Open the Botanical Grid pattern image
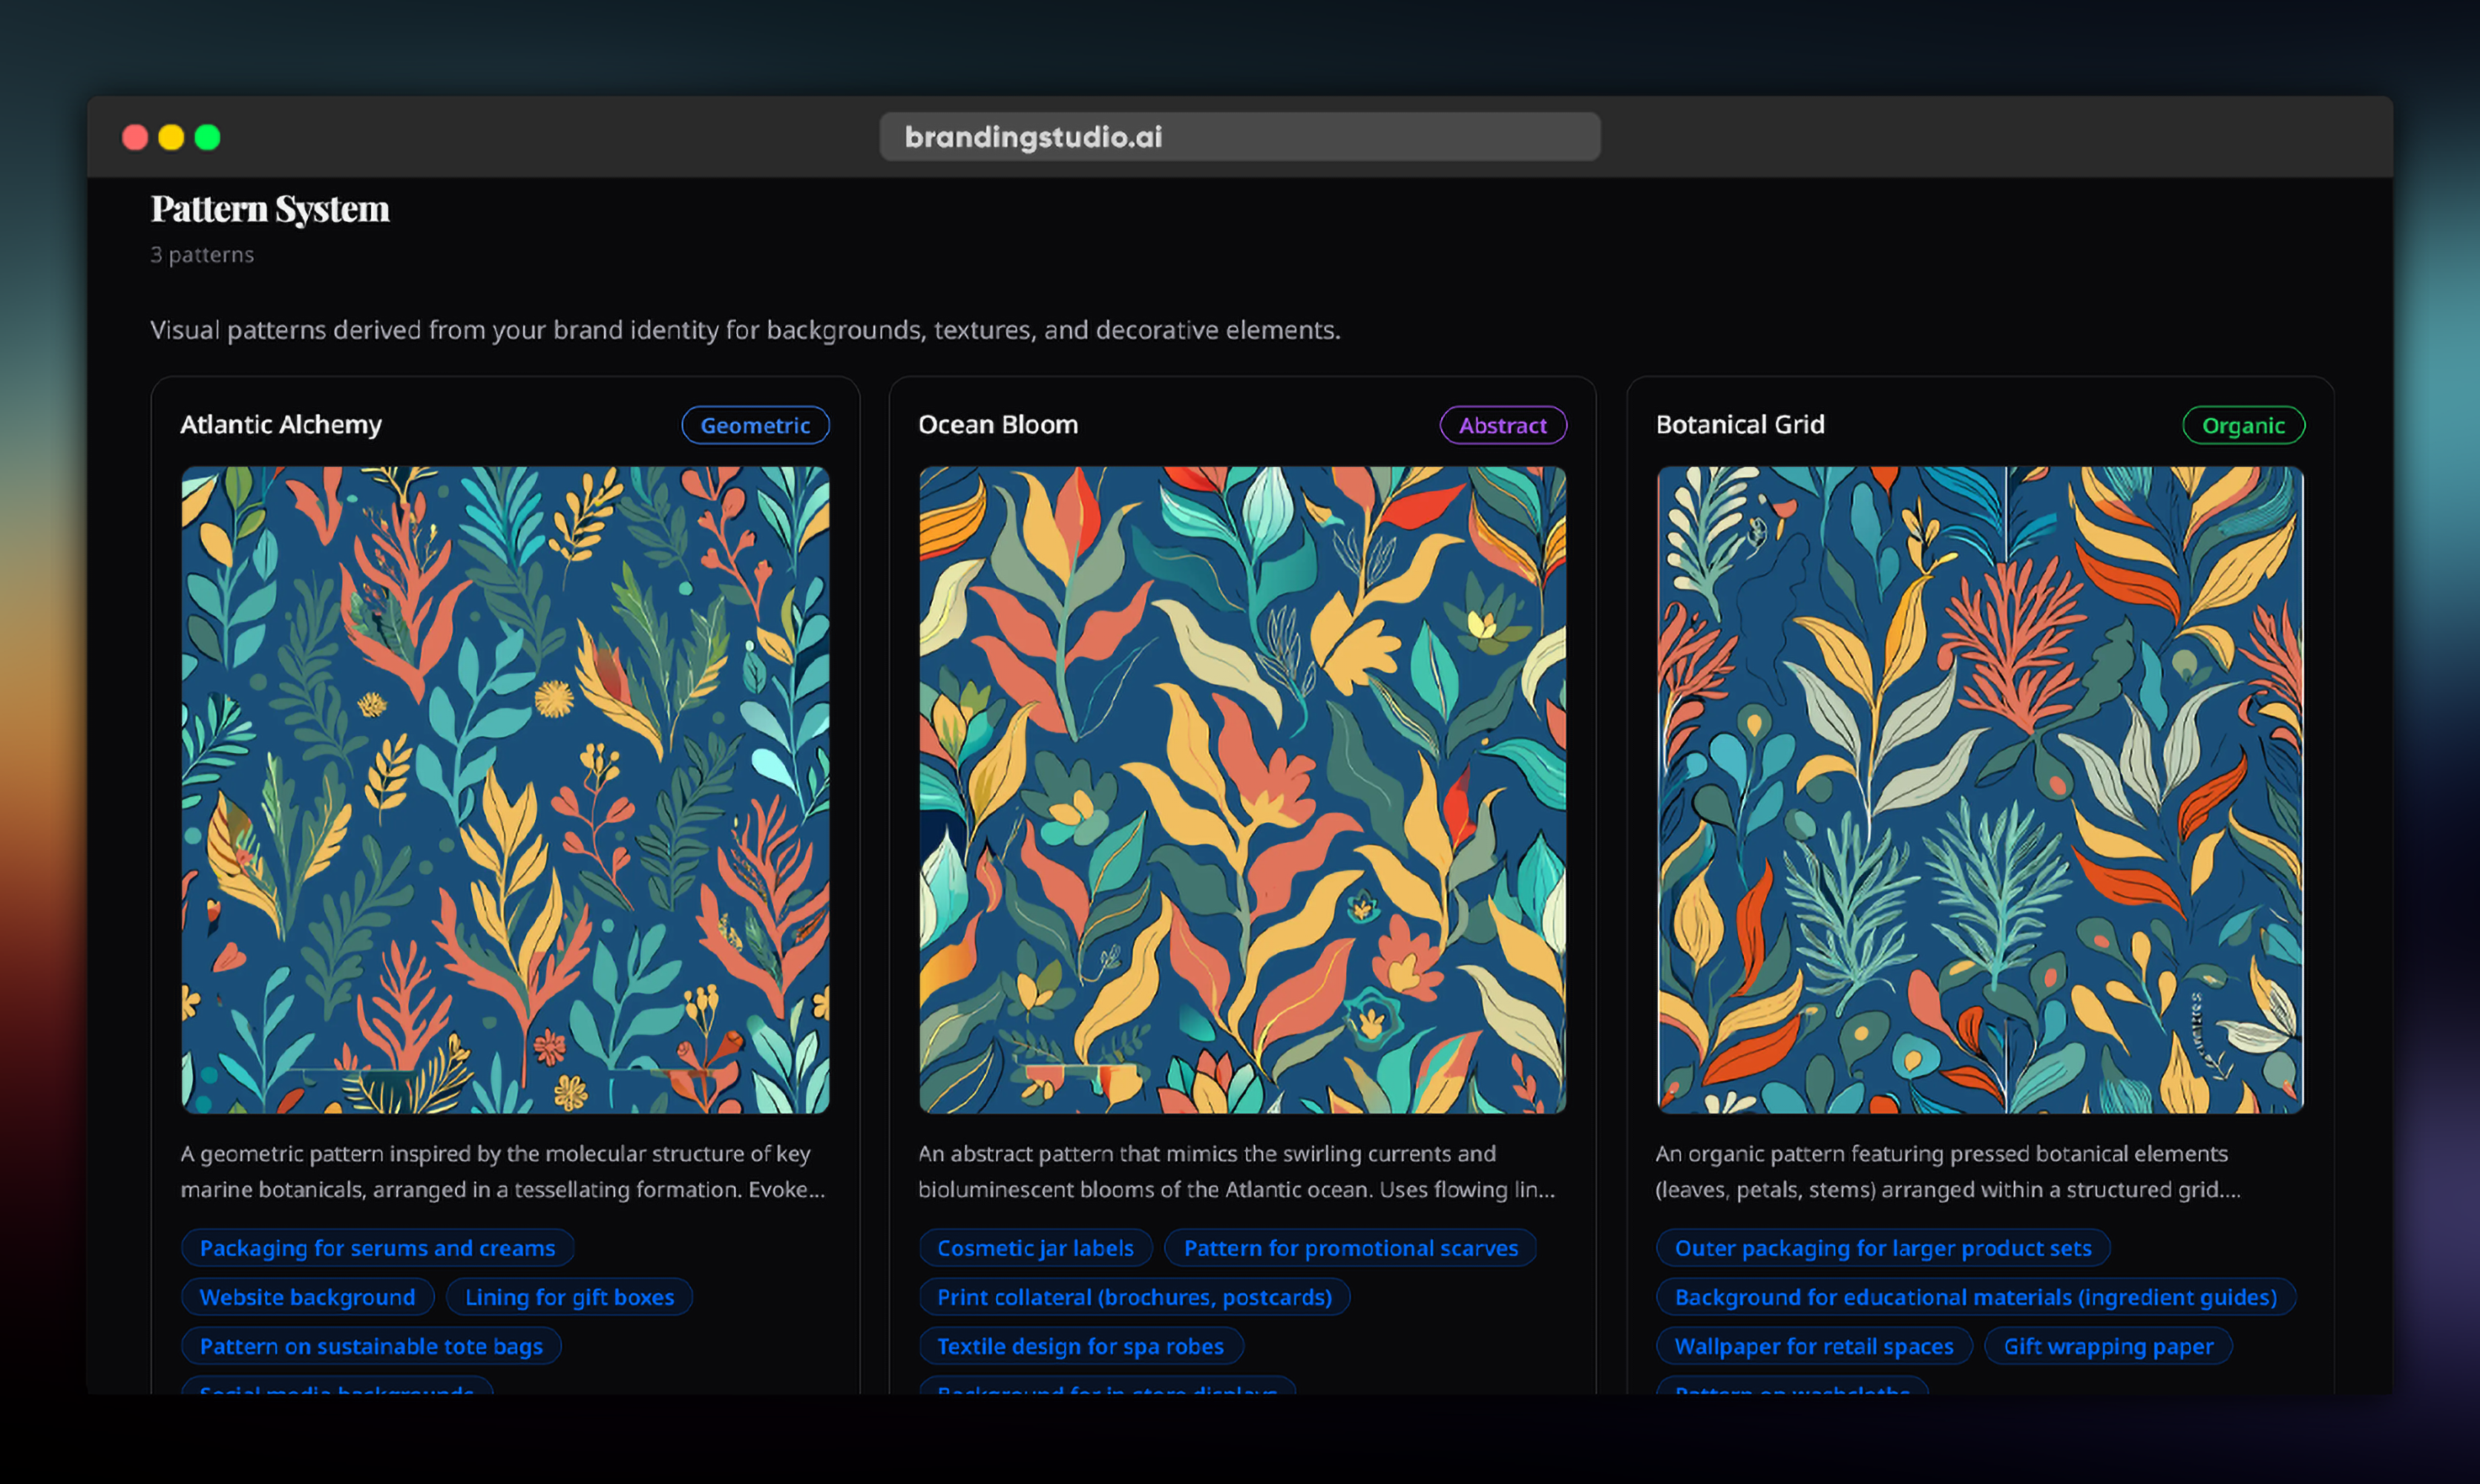2480x1484 pixels. pos(1980,790)
